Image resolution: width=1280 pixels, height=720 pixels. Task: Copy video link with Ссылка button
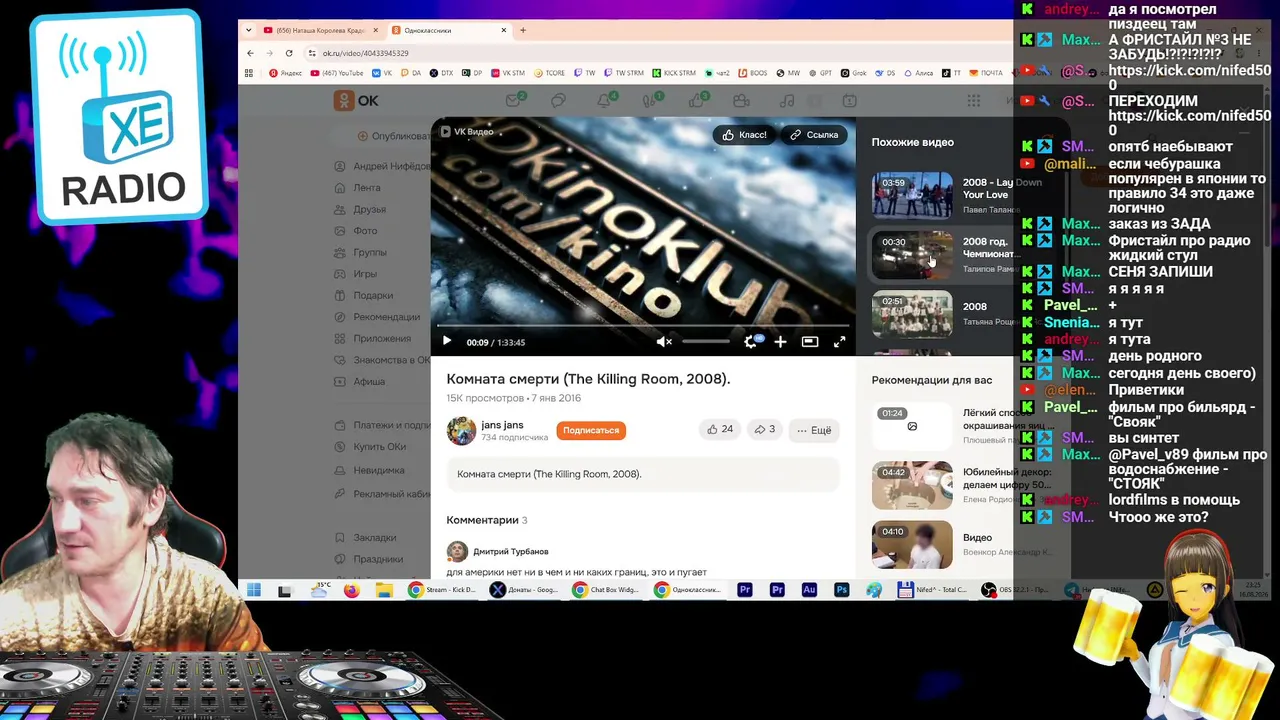(x=814, y=135)
